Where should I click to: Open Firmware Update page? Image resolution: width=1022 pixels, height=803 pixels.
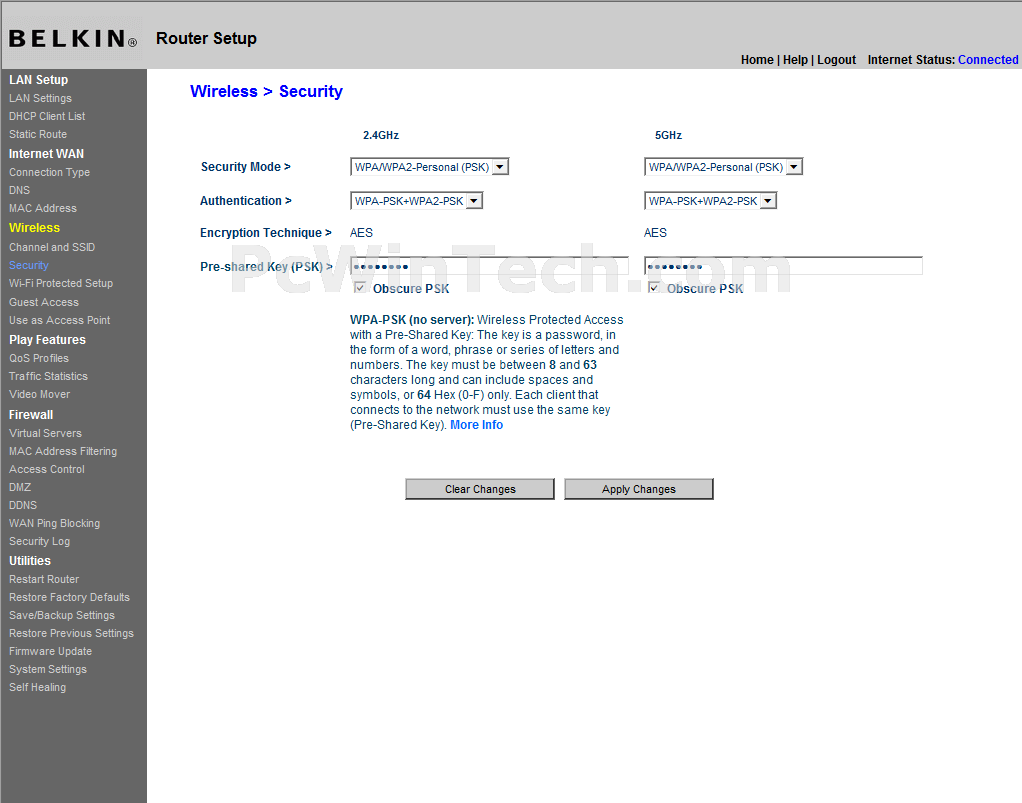(x=50, y=651)
